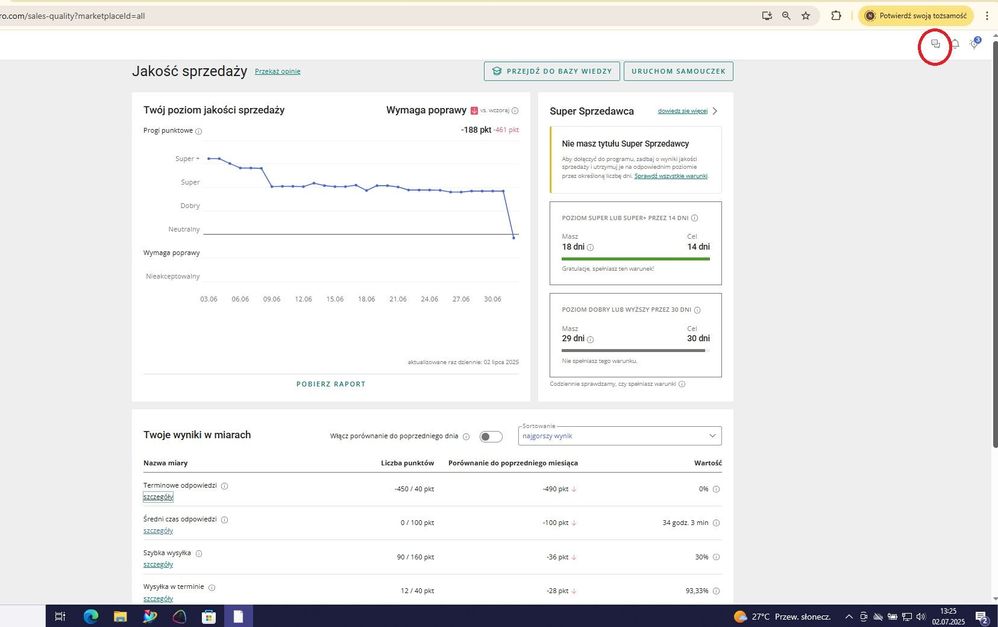The image size is (998, 627).
Task: Open szczegóły under Średni czas odpowiedzi
Action: pos(158,530)
